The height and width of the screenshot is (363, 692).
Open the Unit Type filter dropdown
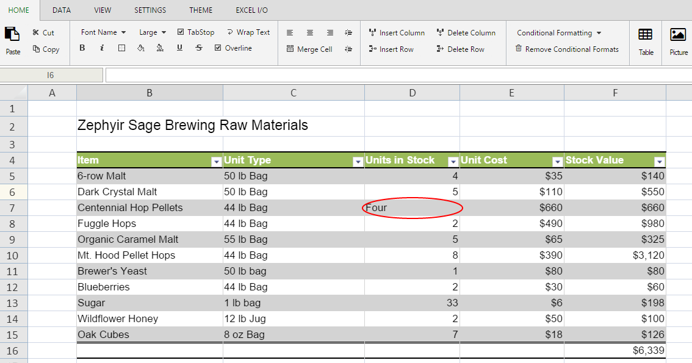pyautogui.click(x=358, y=162)
